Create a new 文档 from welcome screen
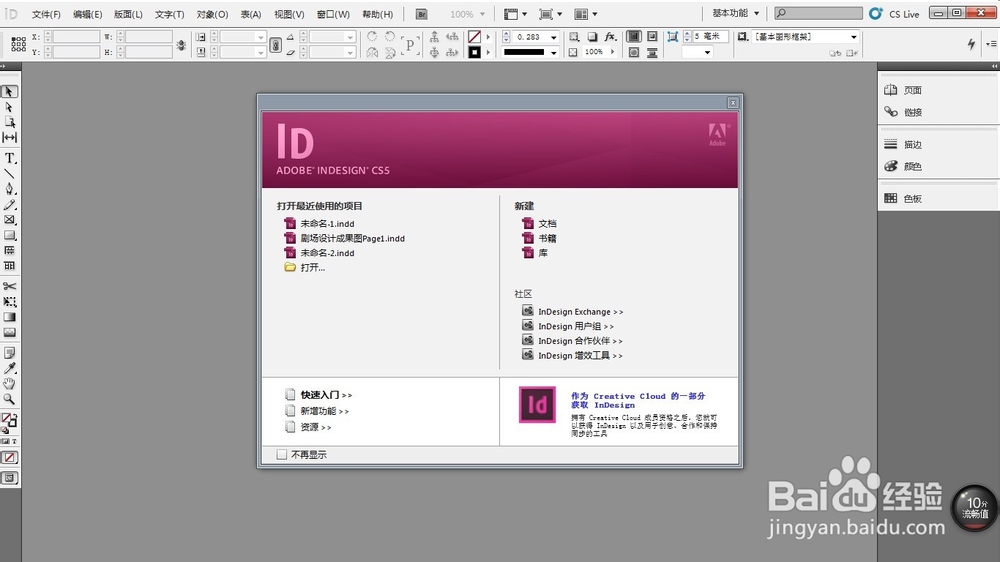 [547, 223]
